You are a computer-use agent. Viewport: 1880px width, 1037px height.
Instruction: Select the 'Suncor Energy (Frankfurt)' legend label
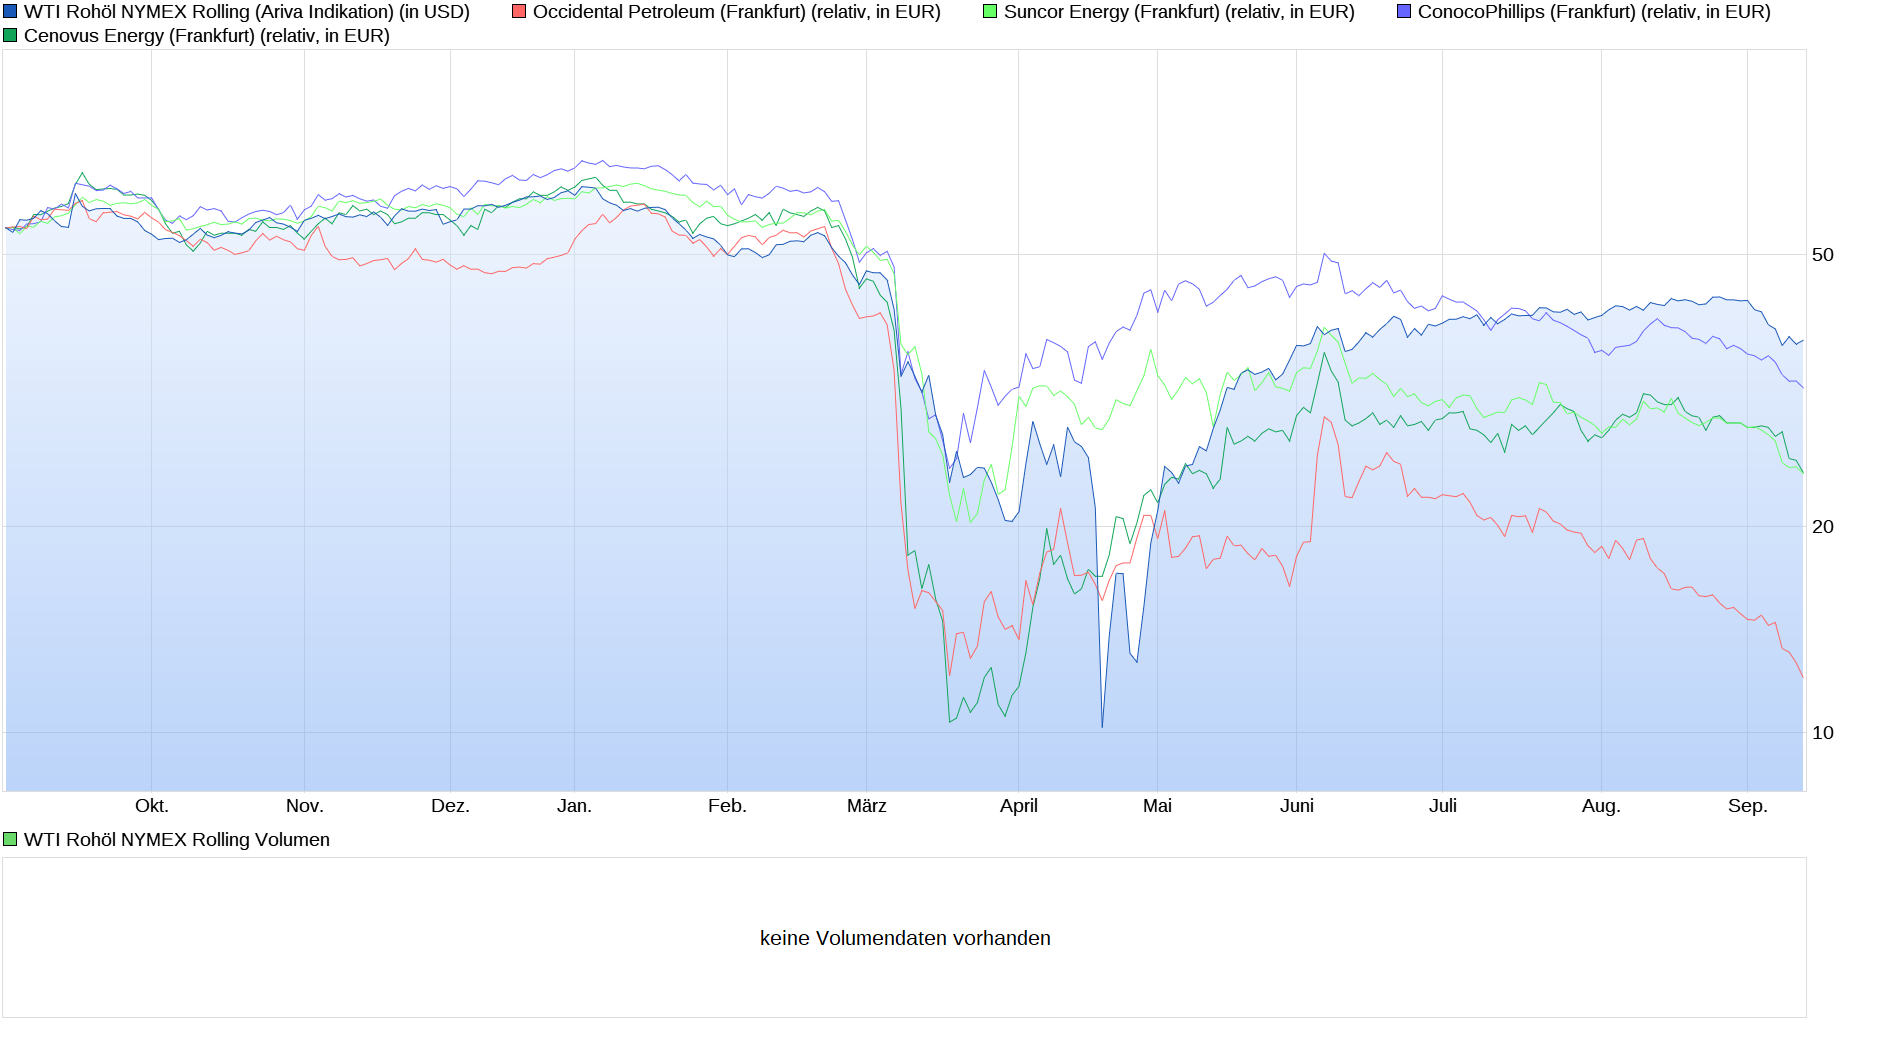pyautogui.click(x=1179, y=12)
